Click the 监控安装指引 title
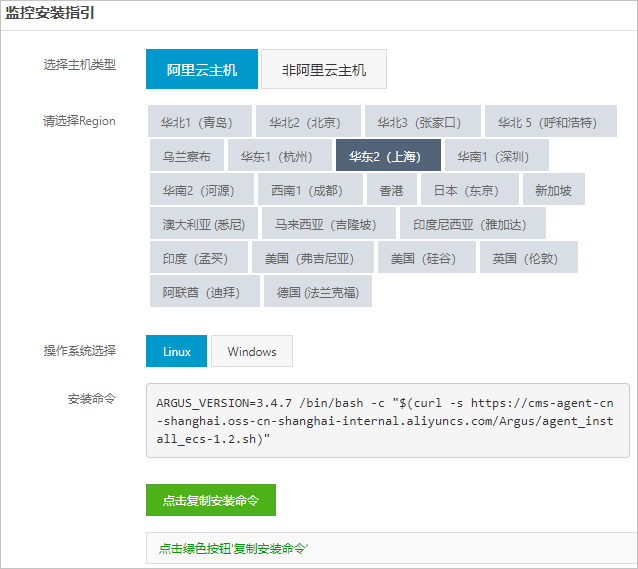 click(x=50, y=13)
